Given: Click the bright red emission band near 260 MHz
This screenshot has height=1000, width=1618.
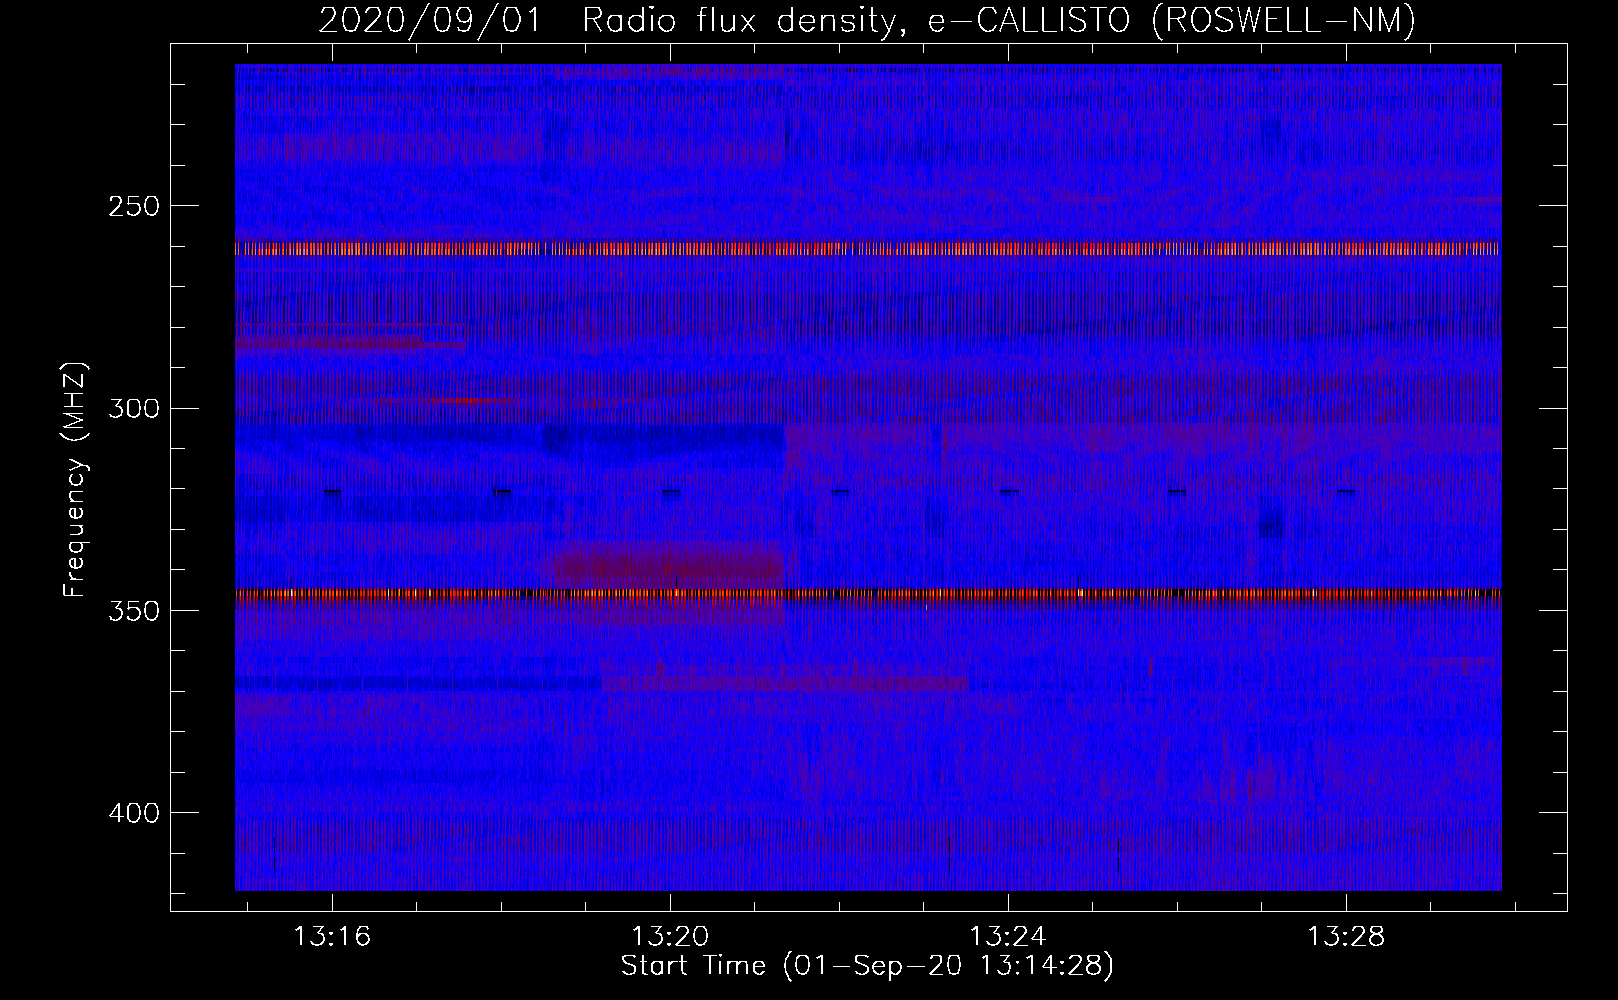Looking at the screenshot, I should point(868,248).
